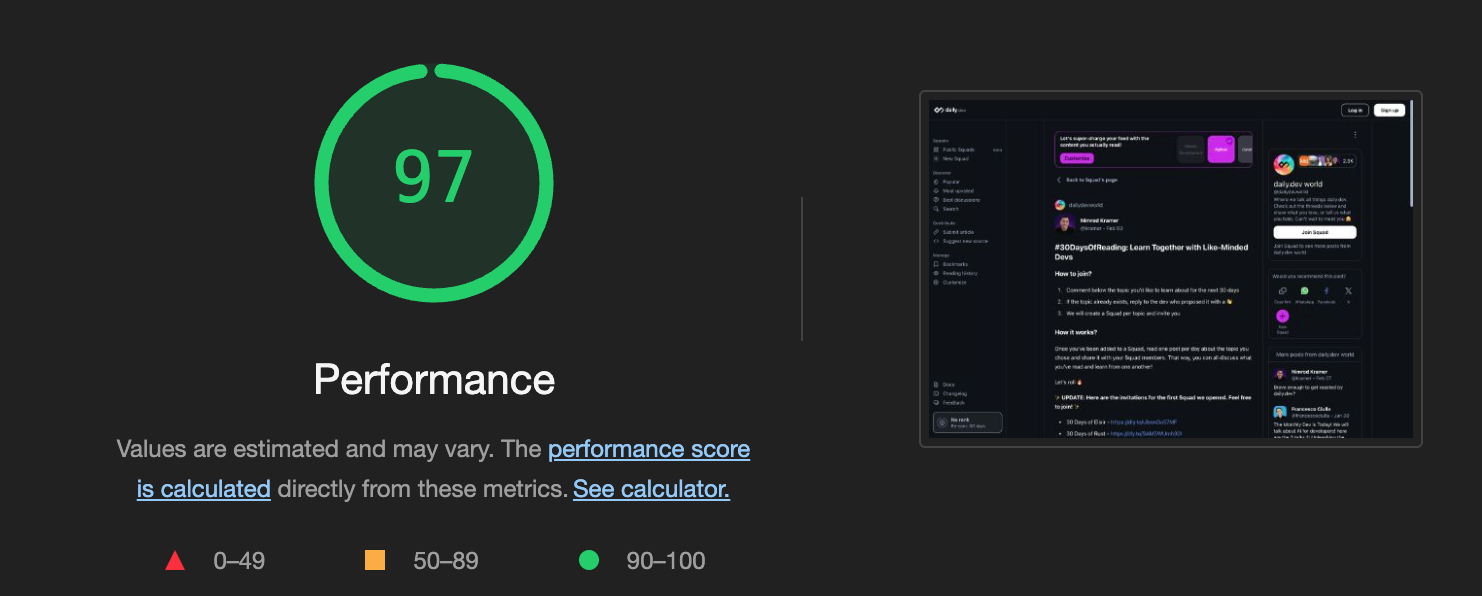Select Search in the Discover sidebar
This screenshot has width=1482, height=596.
coord(951,209)
